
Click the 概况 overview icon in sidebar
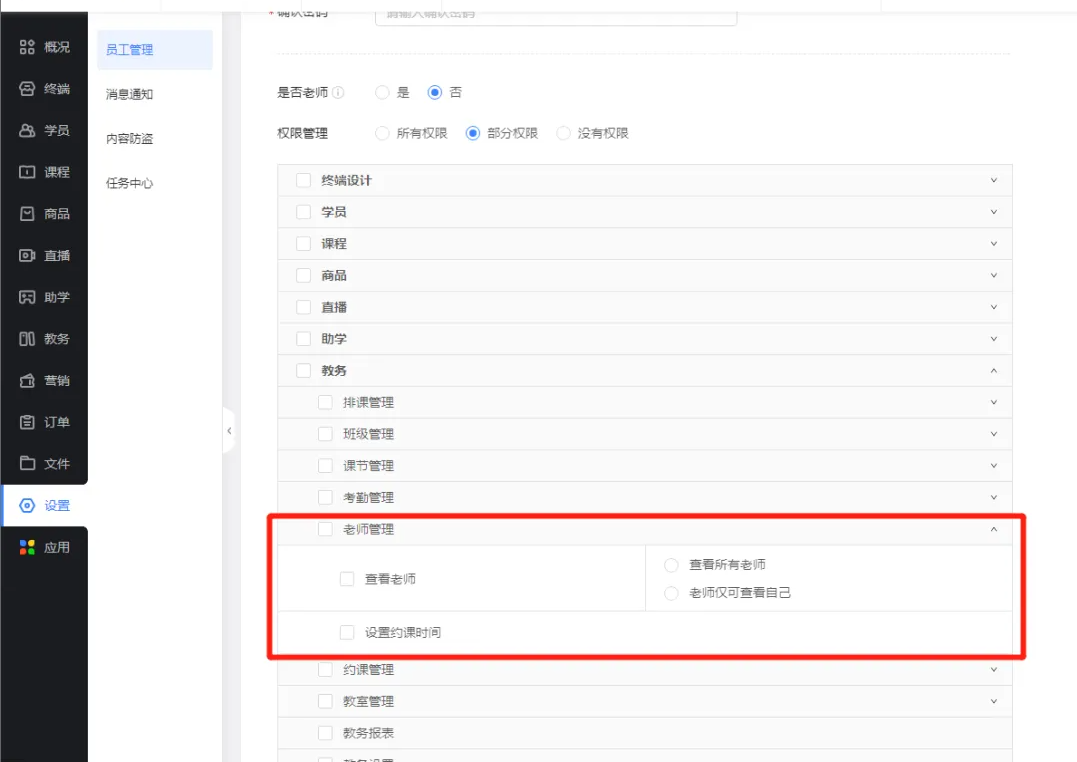pyautogui.click(x=27, y=47)
